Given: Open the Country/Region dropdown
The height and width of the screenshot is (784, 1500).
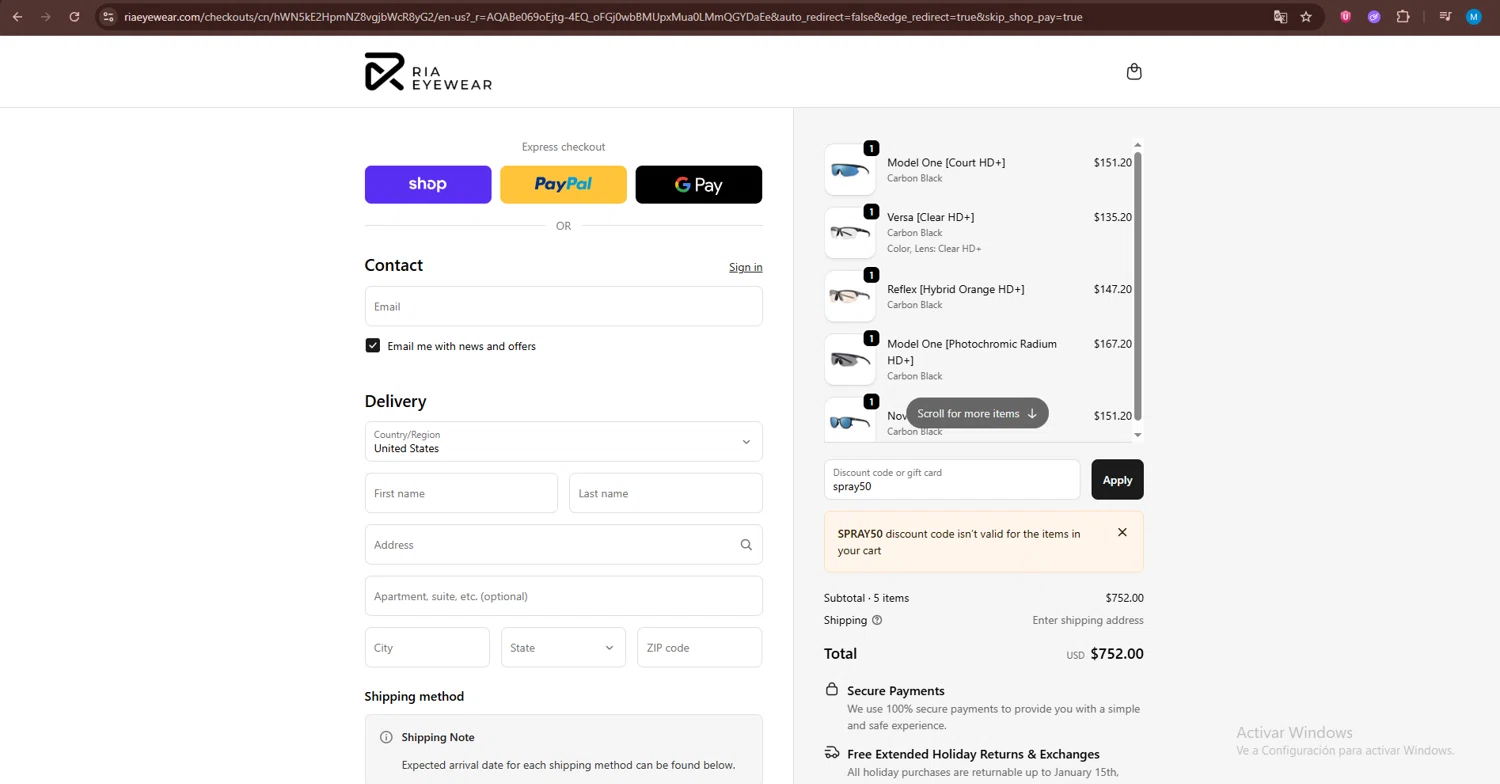Looking at the screenshot, I should pyautogui.click(x=563, y=442).
